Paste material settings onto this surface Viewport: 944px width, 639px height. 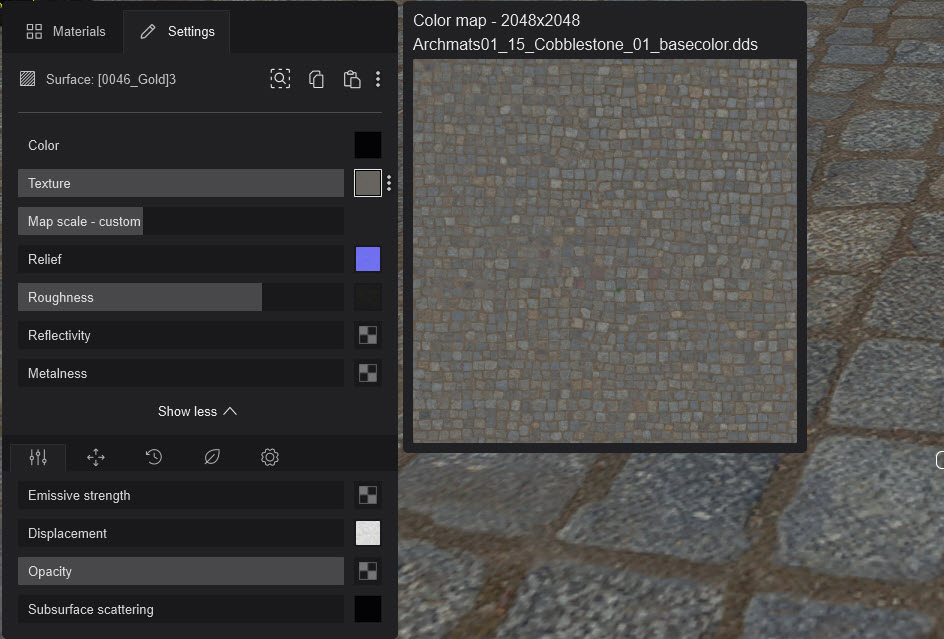click(x=351, y=79)
